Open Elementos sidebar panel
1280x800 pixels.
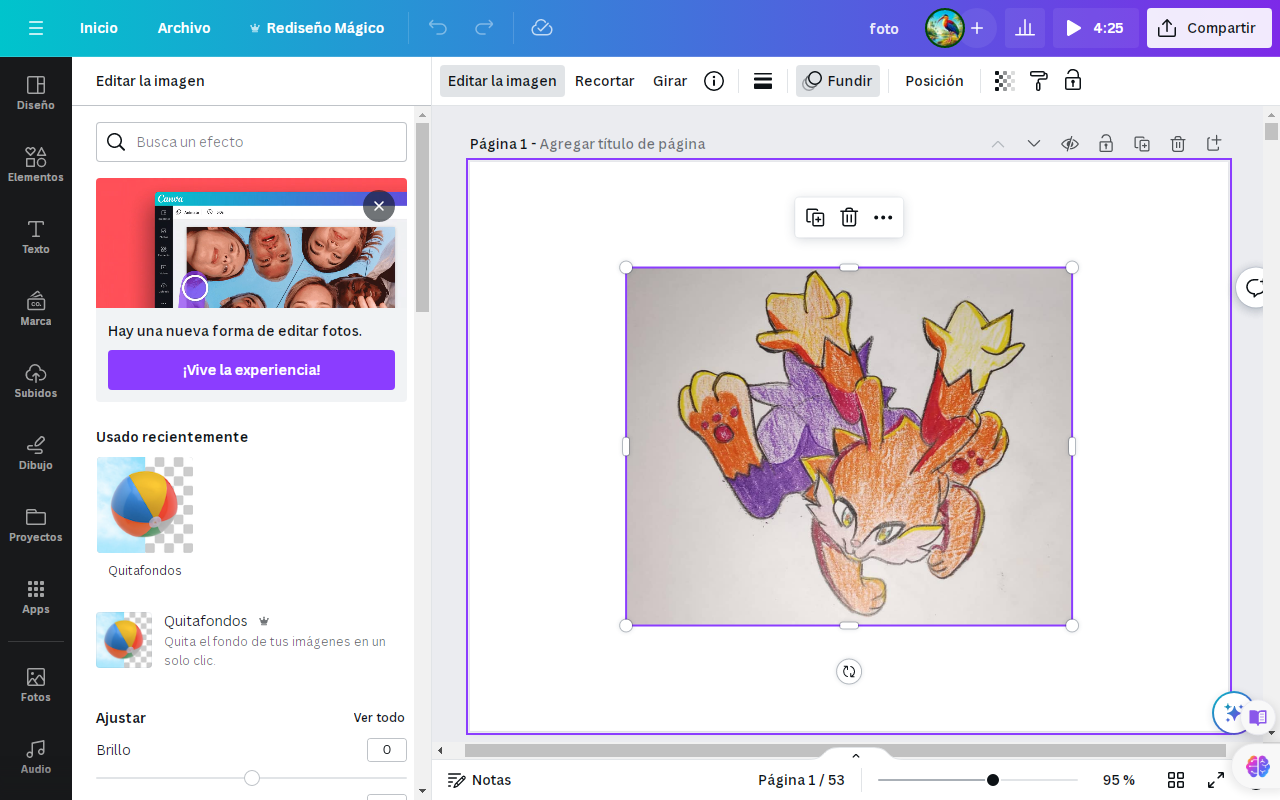pos(36,164)
